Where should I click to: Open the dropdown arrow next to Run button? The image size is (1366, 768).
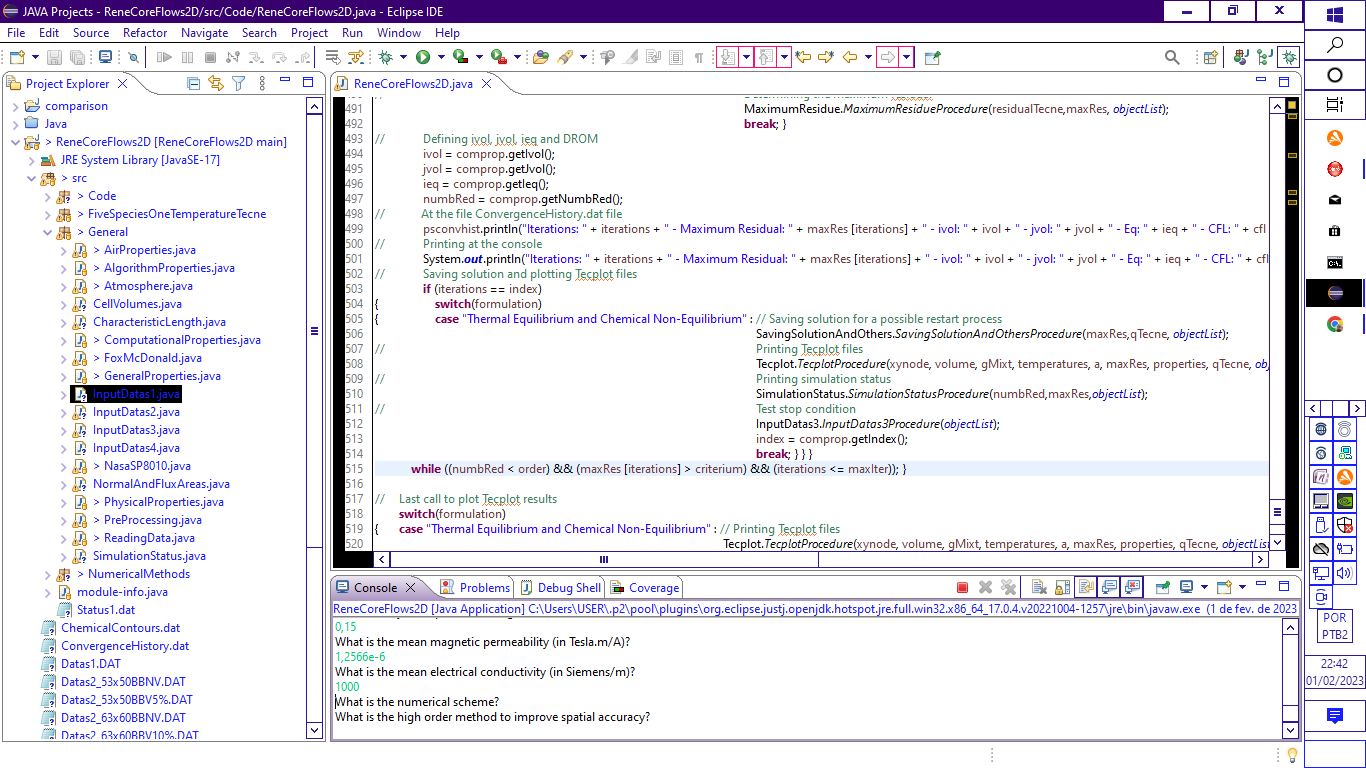coord(441,57)
